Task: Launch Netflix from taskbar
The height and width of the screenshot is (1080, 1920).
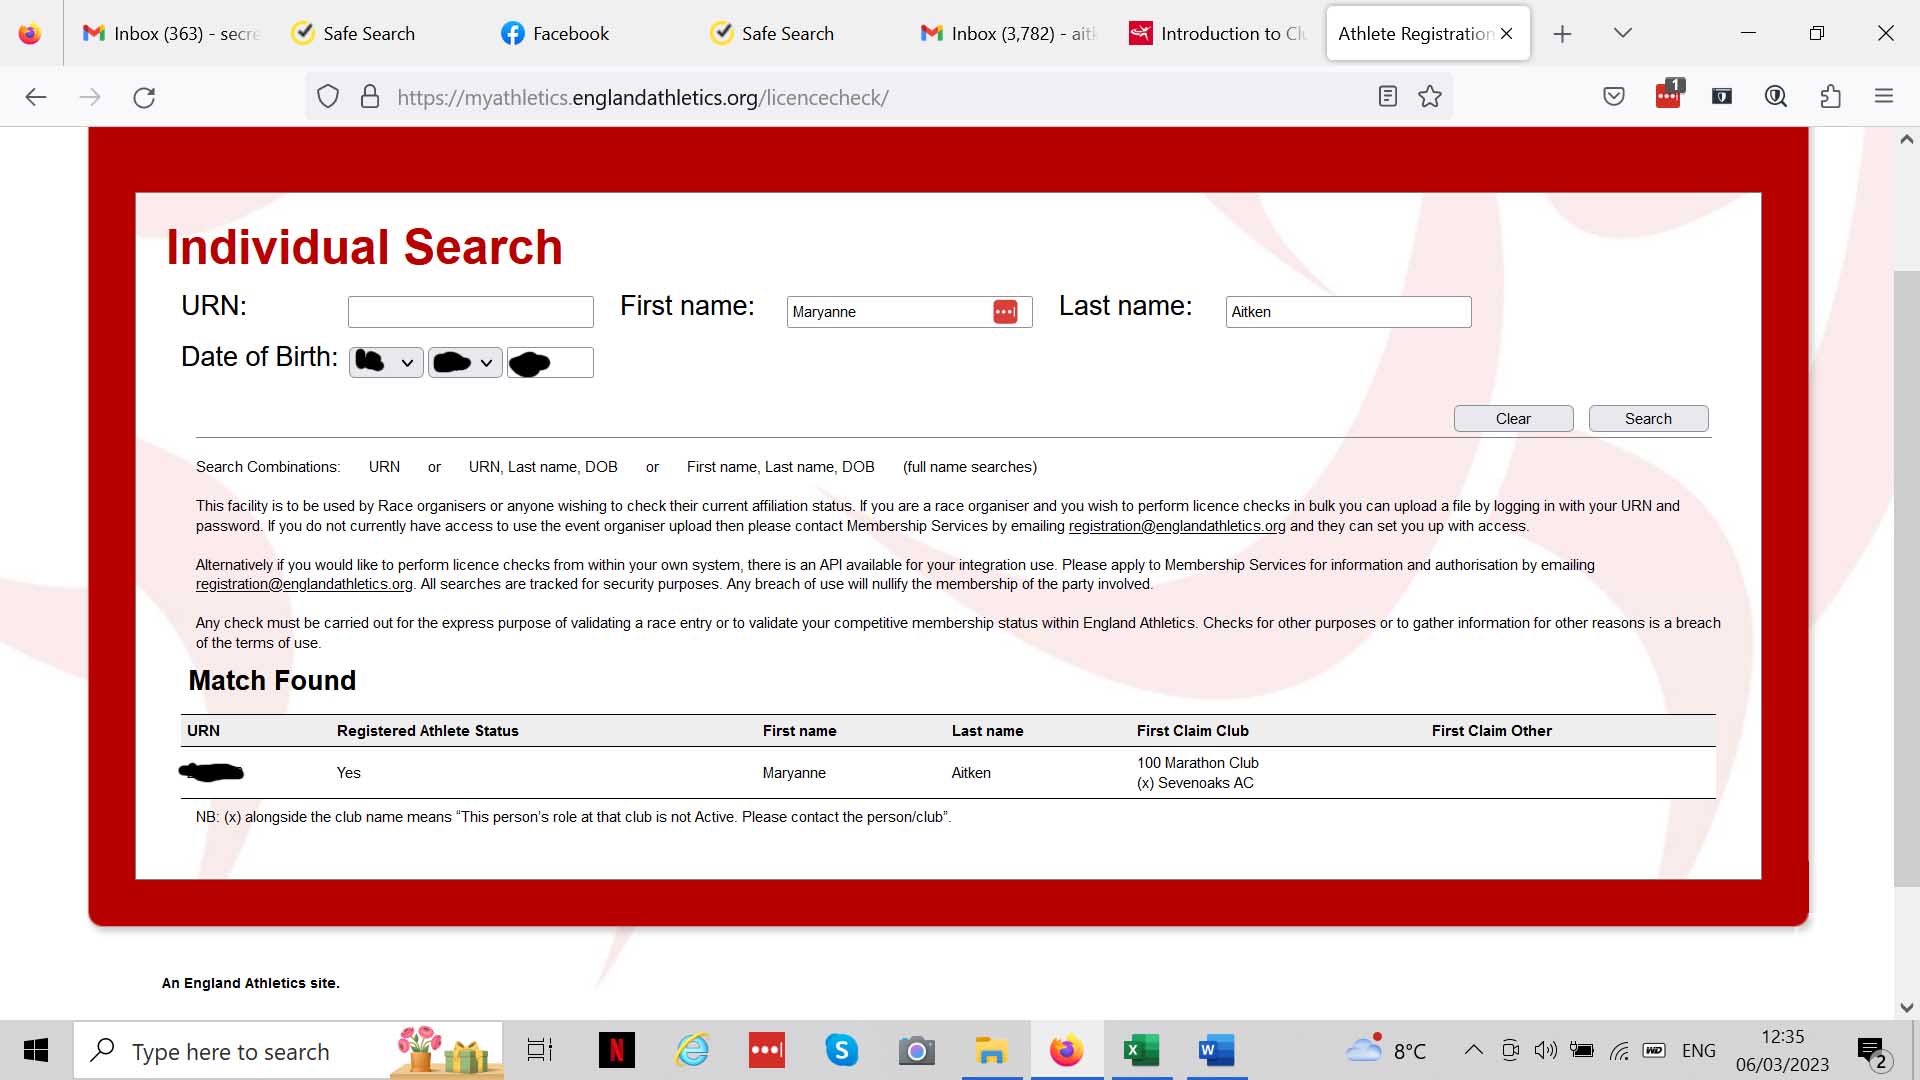Action: pyautogui.click(x=617, y=1051)
